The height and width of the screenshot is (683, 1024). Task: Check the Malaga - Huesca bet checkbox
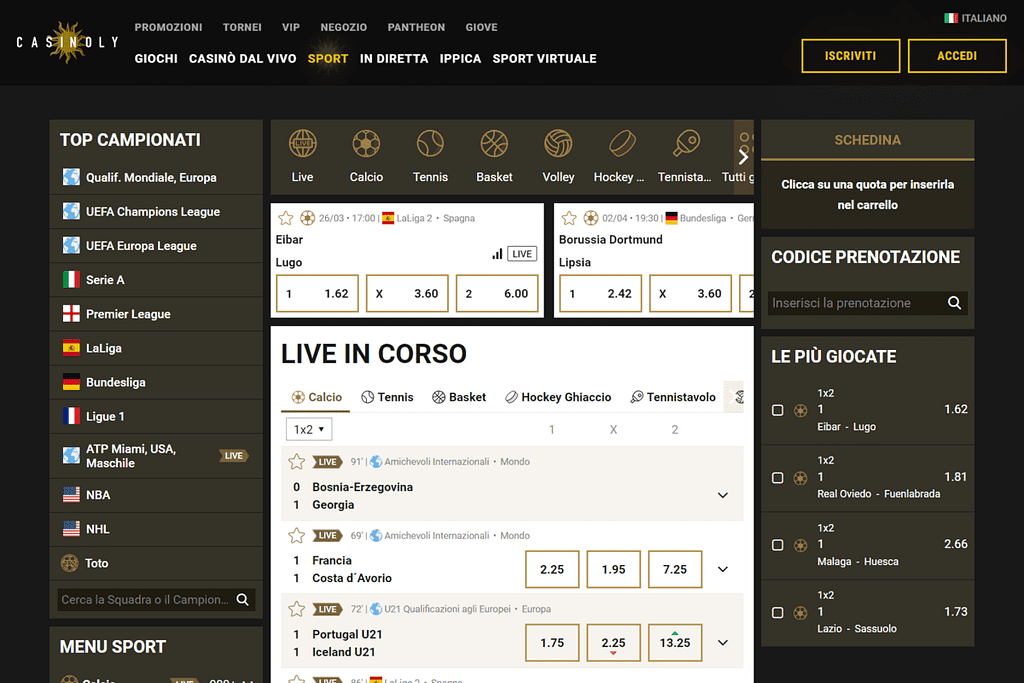coord(777,545)
